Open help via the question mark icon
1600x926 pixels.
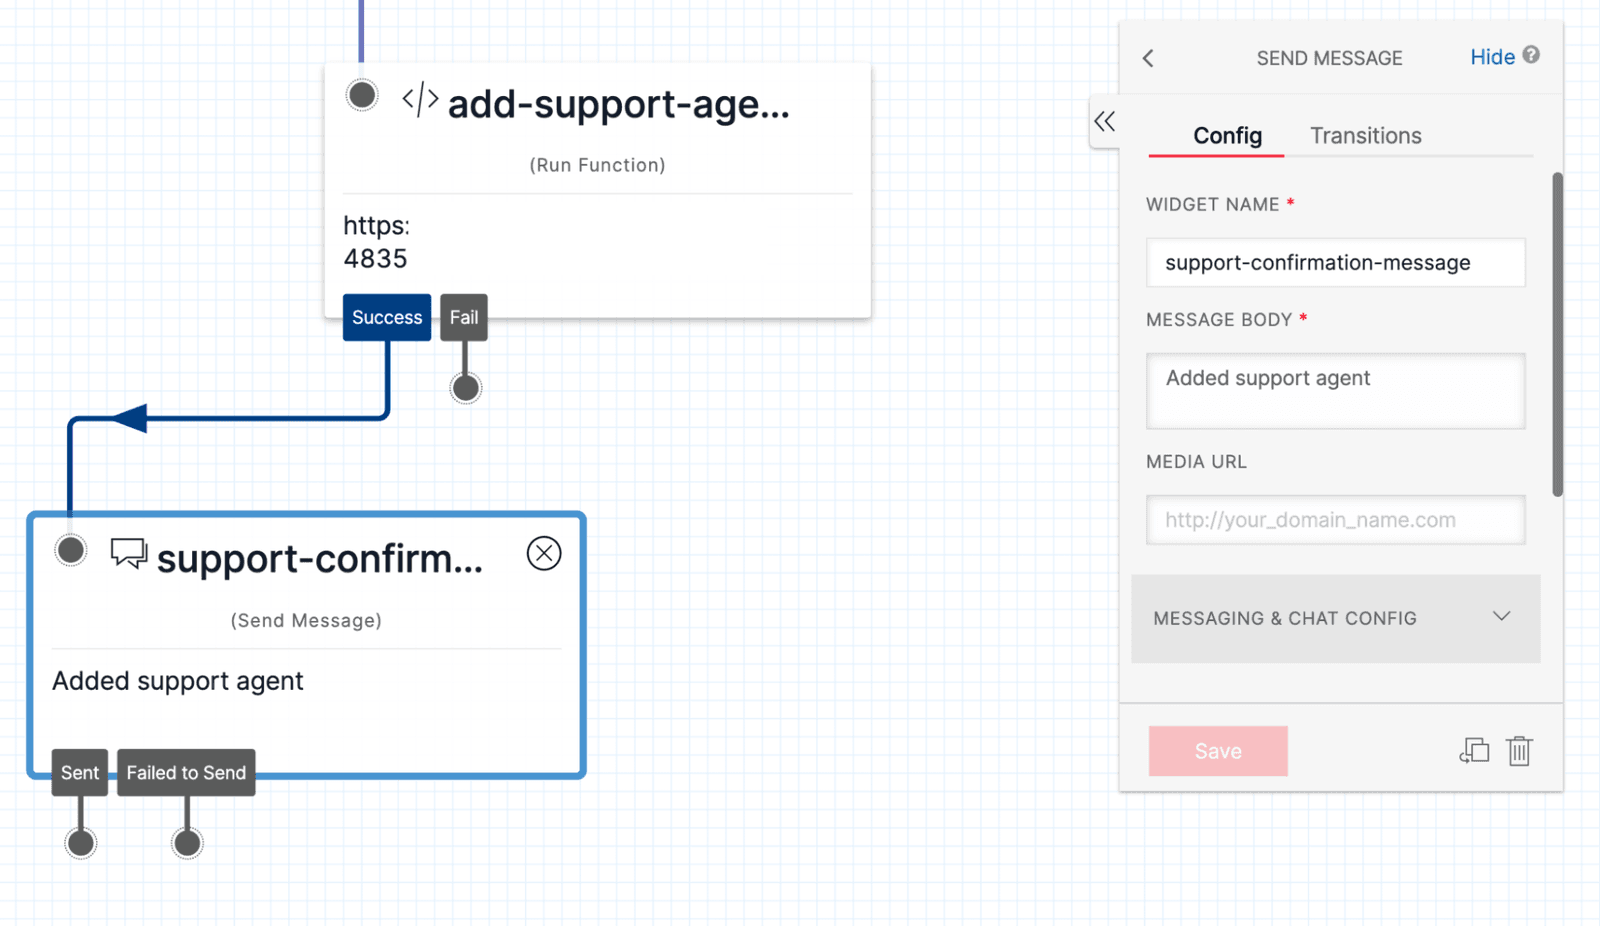(x=1533, y=55)
